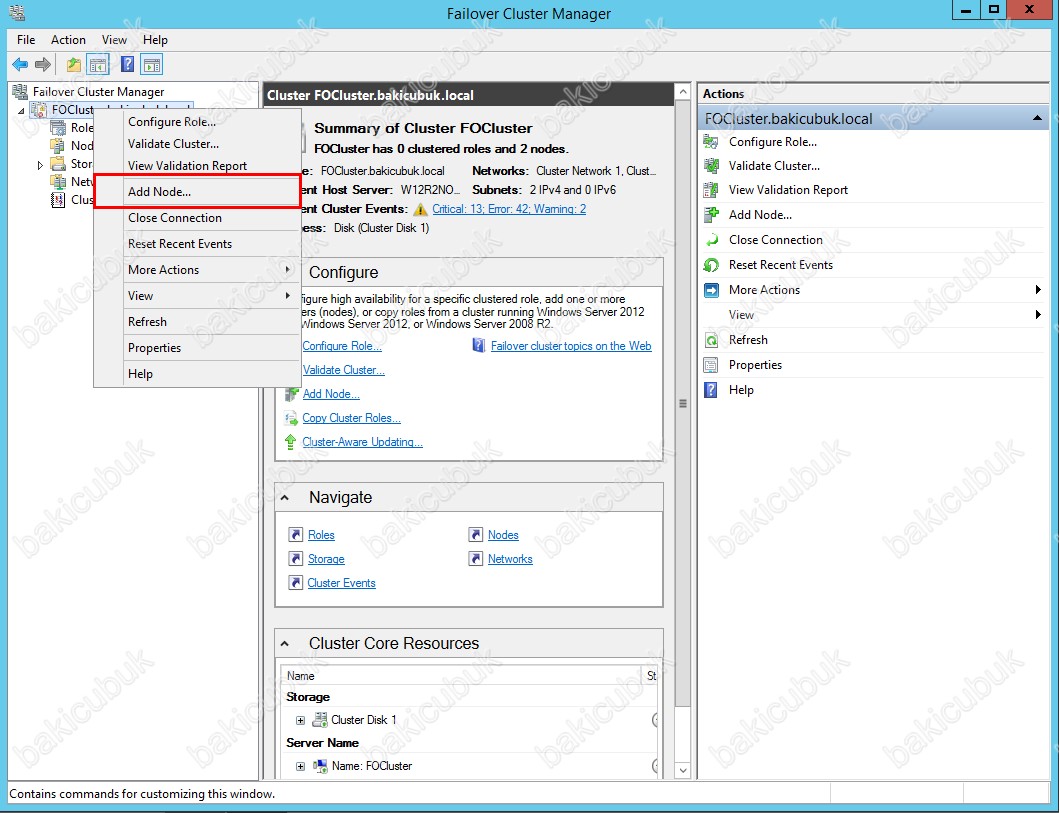Click the blue Help toolbar icon
The height and width of the screenshot is (813, 1059).
(127, 65)
